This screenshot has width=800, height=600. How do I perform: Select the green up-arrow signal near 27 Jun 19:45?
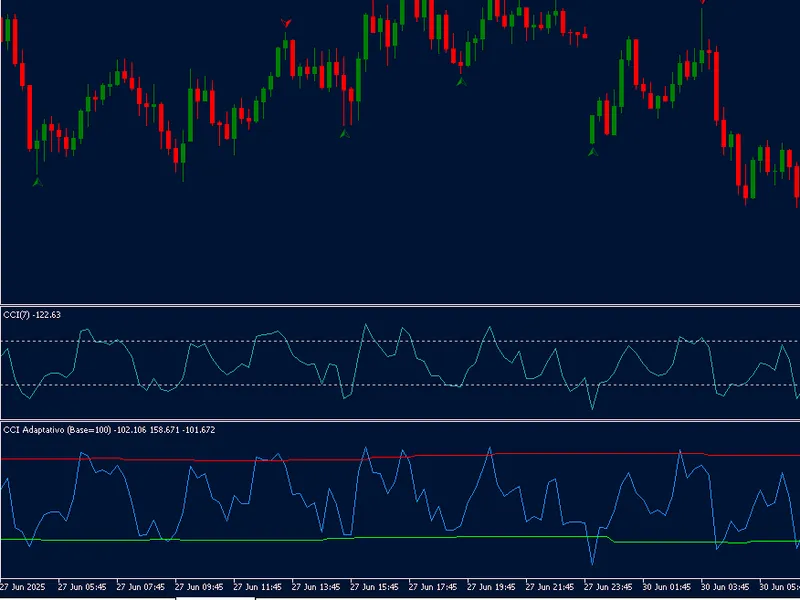coord(461,81)
